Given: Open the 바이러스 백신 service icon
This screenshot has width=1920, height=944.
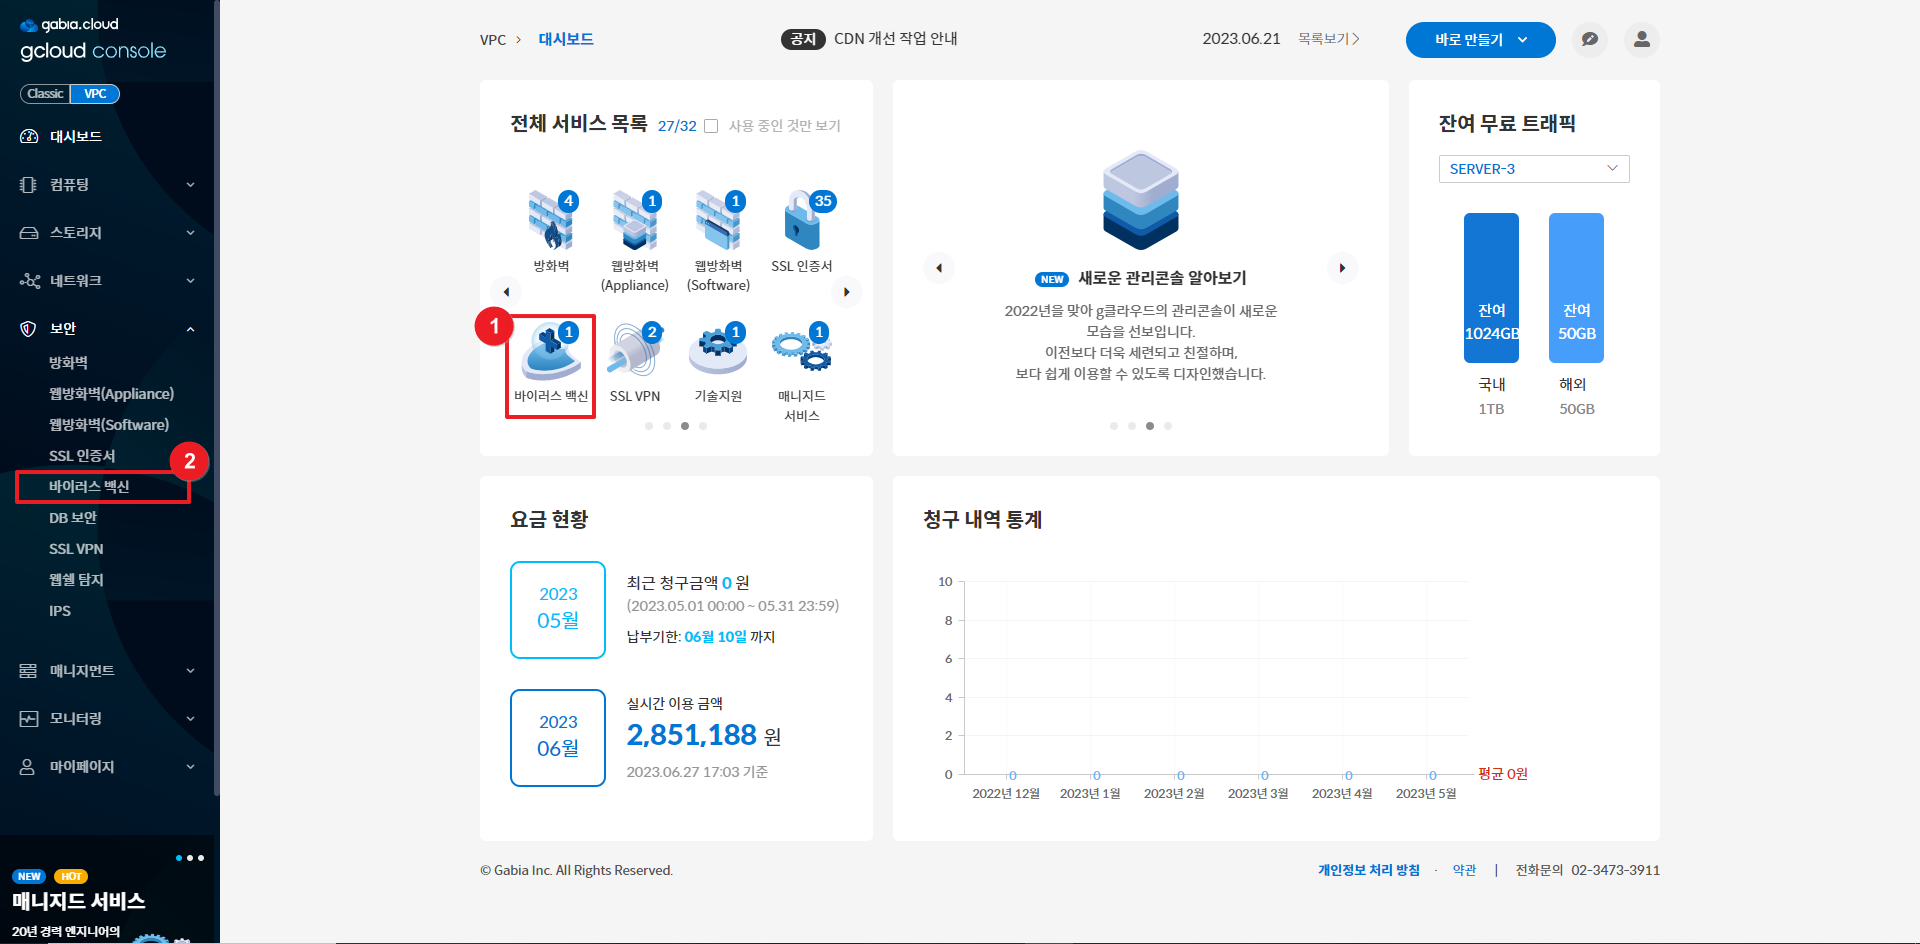Looking at the screenshot, I should point(551,353).
